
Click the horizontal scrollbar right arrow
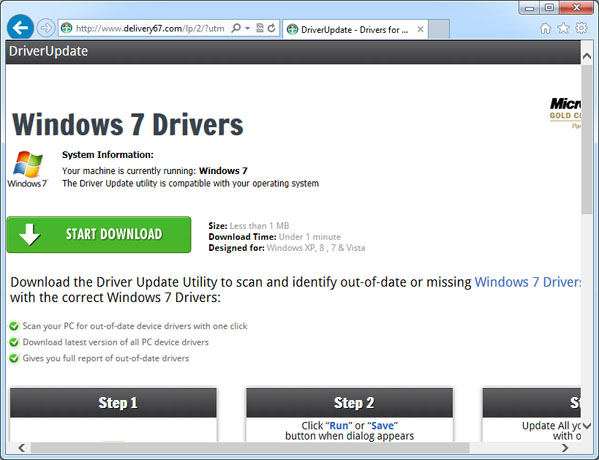(x=565, y=448)
